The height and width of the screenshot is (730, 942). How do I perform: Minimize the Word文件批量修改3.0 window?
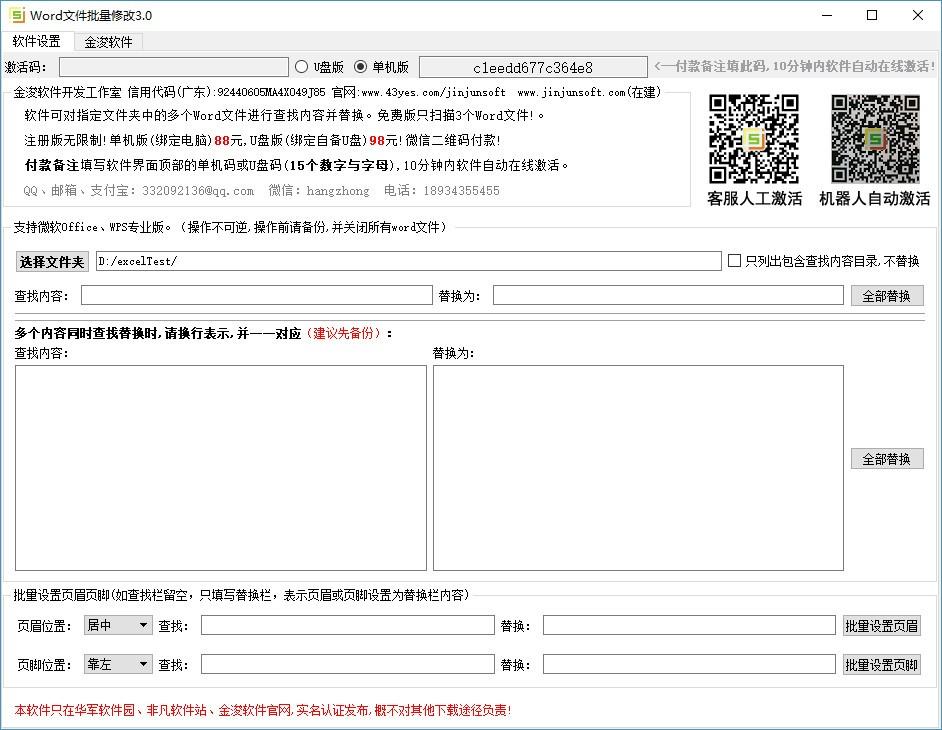[x=827, y=15]
